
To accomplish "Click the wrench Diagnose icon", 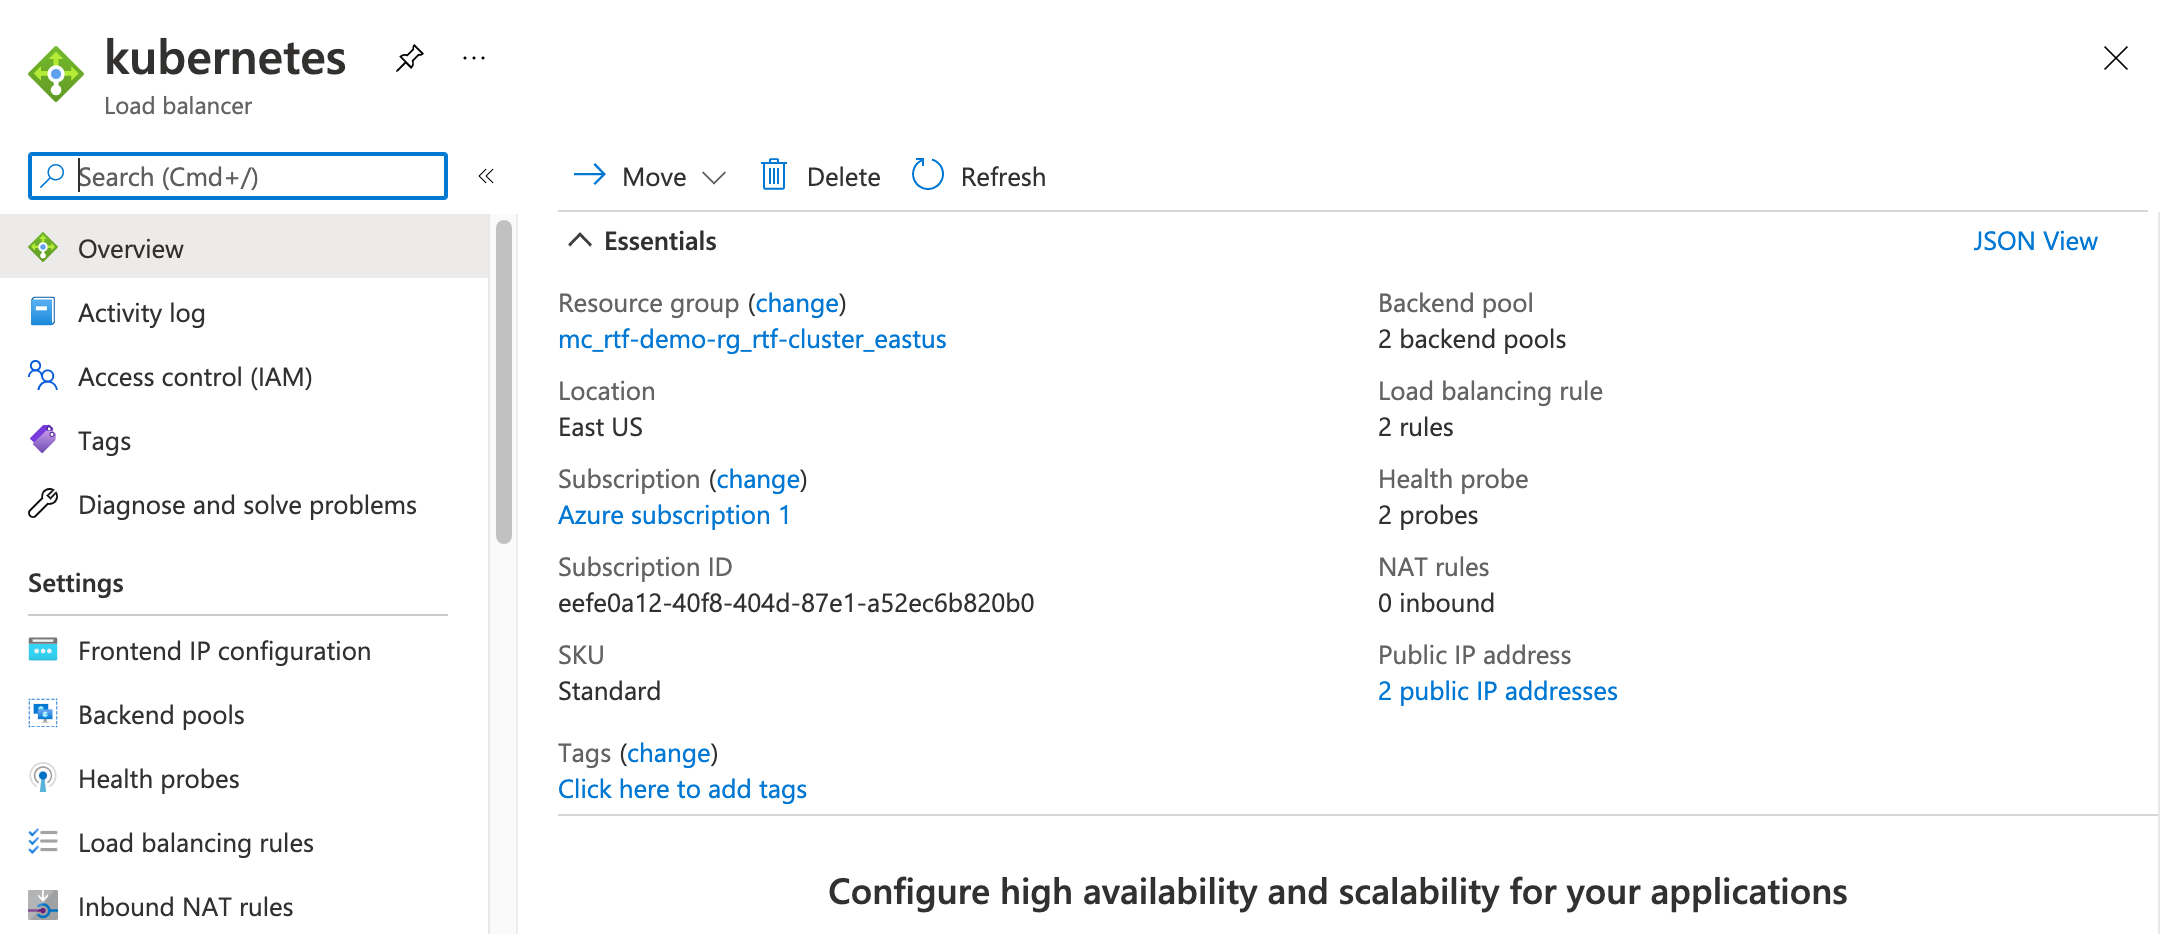I will pos(43,503).
